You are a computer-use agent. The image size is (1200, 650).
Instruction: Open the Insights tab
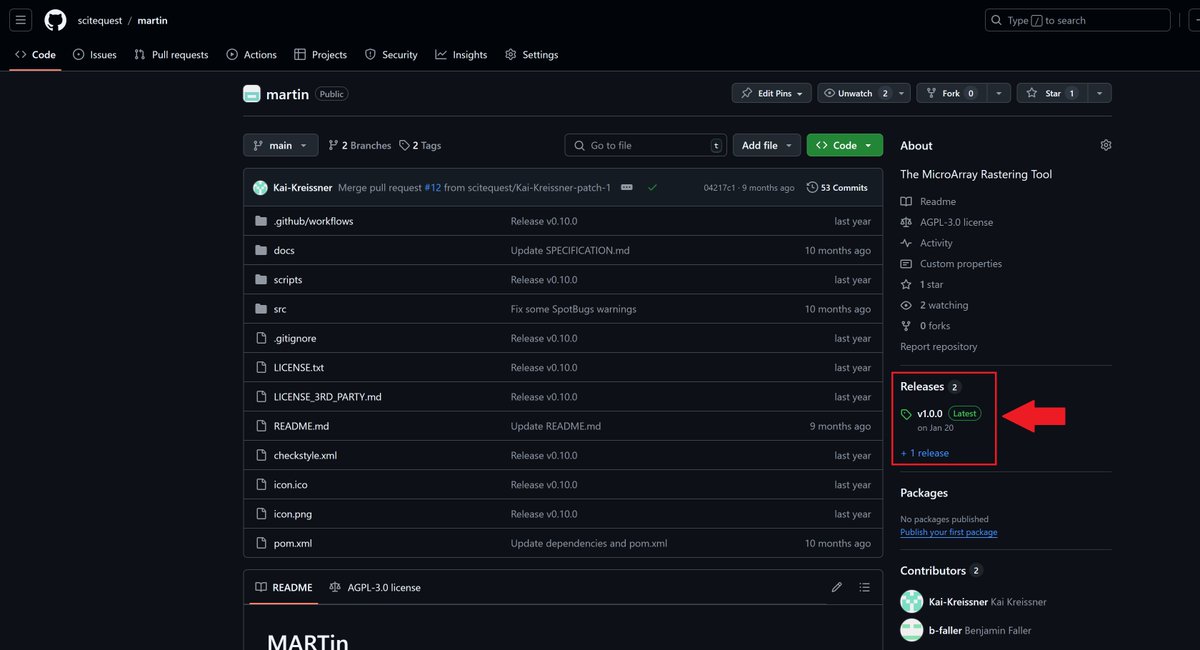[461, 55]
